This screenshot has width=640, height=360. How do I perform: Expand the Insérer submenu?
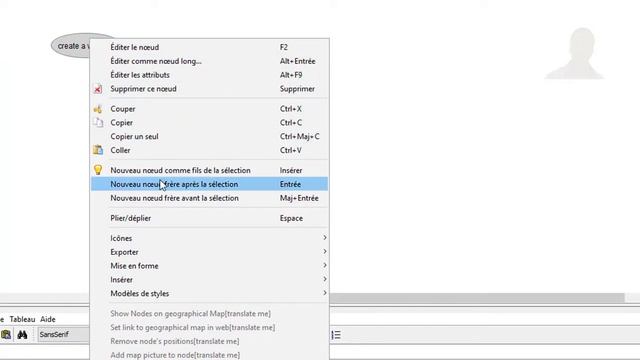pyautogui.click(x=209, y=280)
